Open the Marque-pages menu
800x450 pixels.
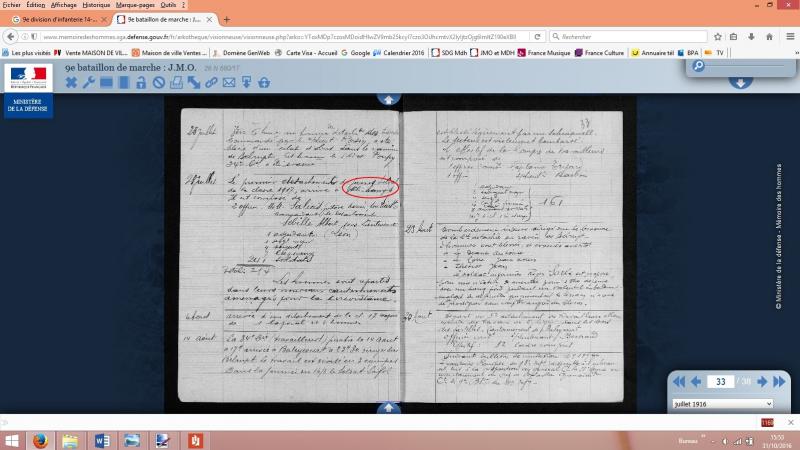pyautogui.click(x=135, y=5)
